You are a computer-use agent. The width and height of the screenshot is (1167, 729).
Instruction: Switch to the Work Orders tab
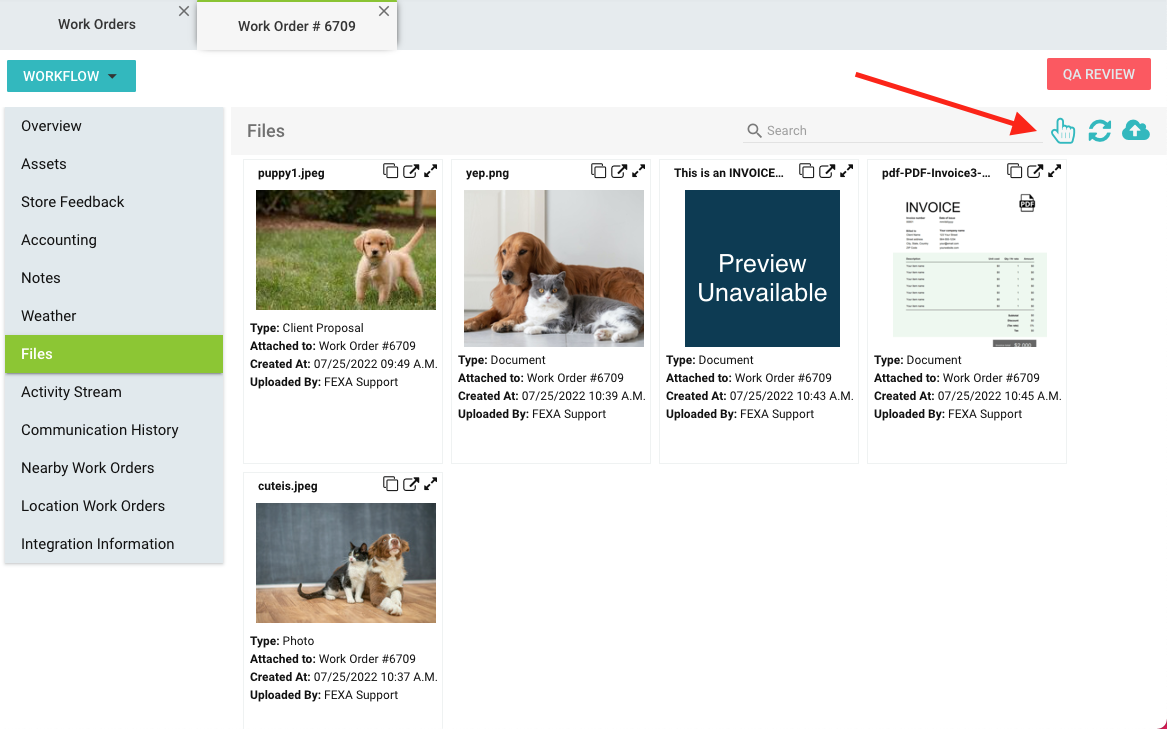tap(97, 24)
